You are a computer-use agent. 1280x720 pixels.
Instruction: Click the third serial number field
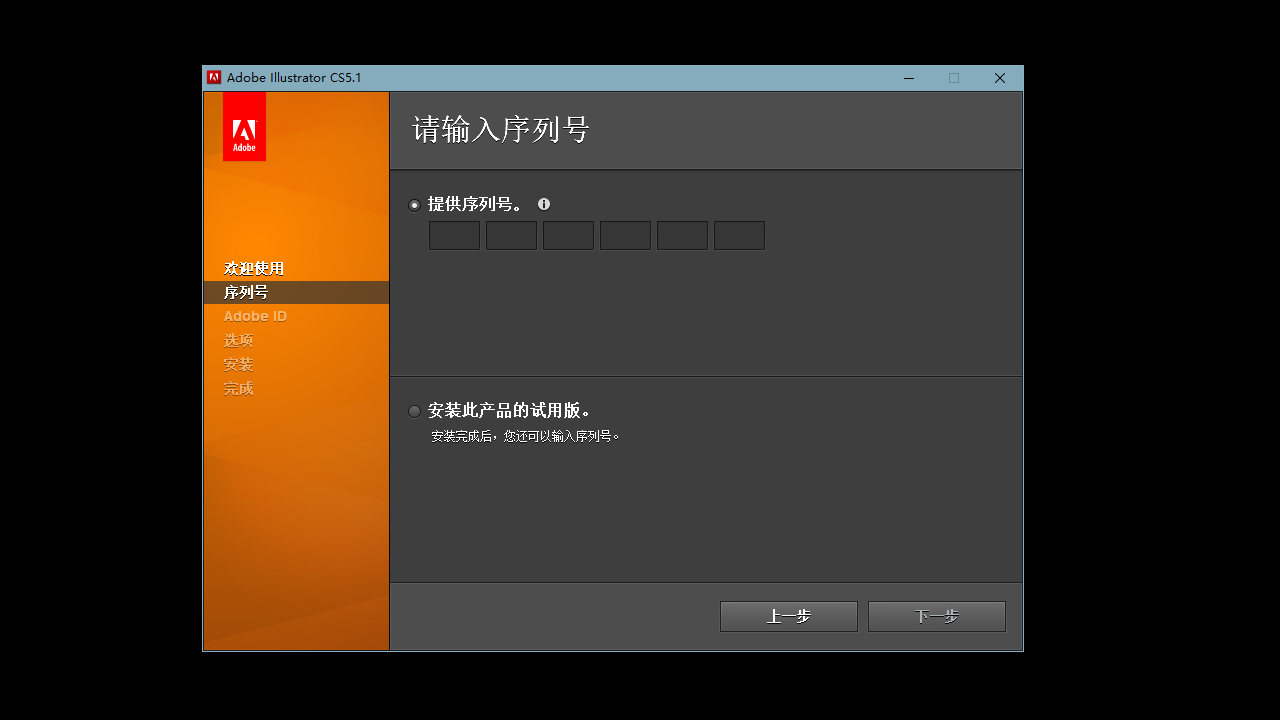[x=567, y=234]
